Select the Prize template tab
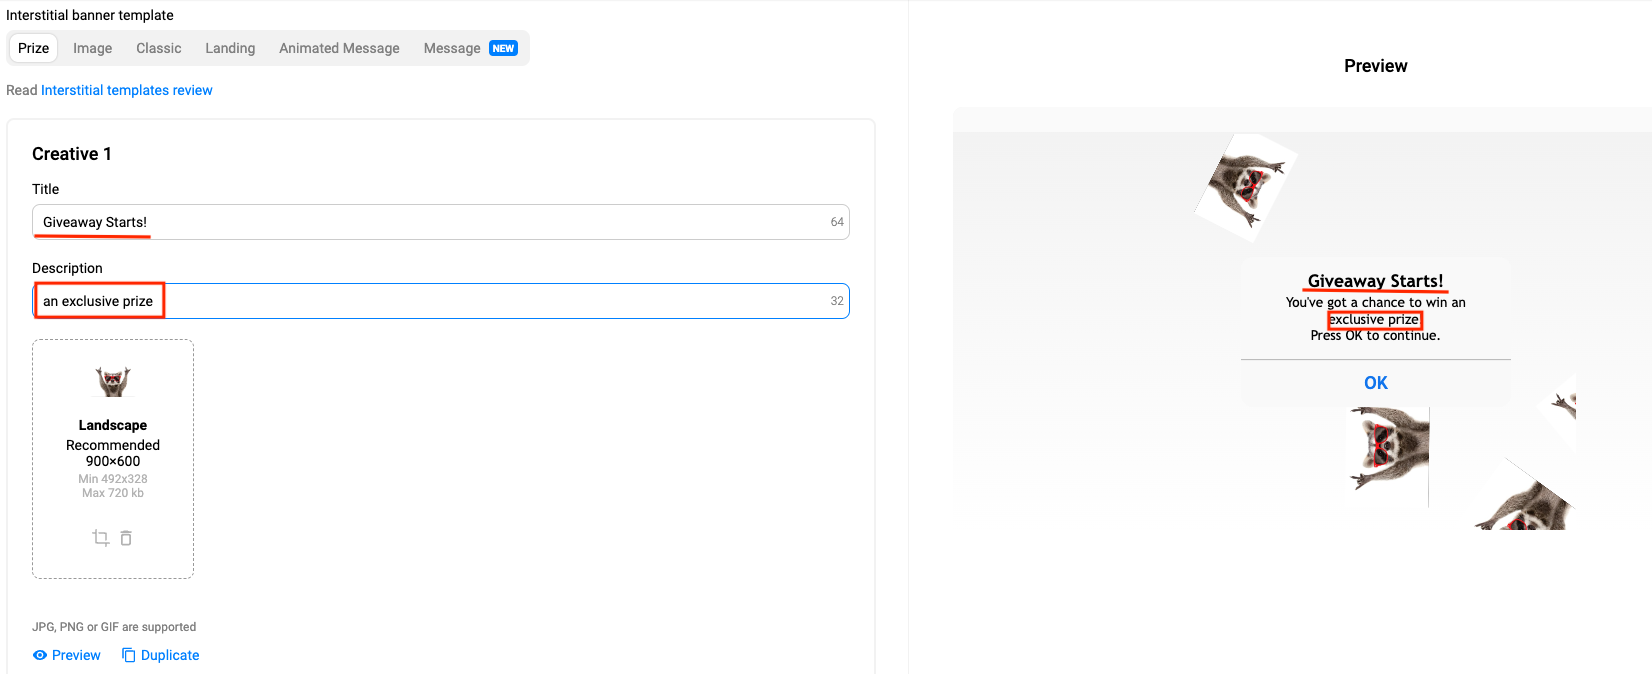 pos(33,48)
